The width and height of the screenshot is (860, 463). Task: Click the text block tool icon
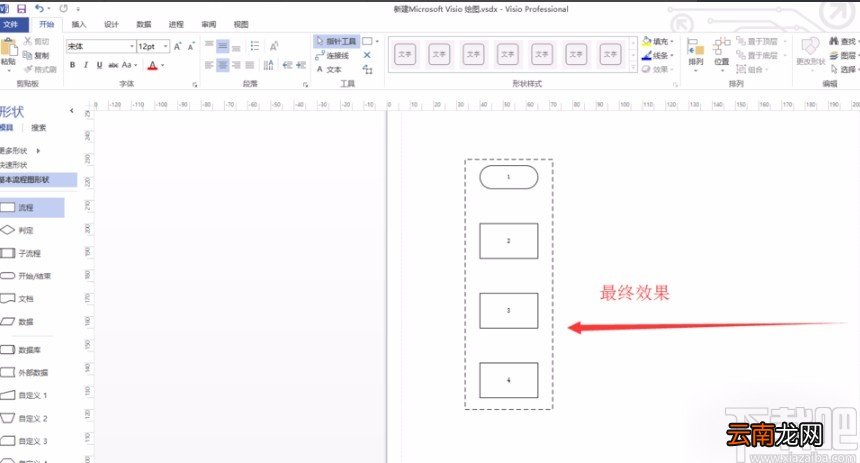[x=367, y=69]
